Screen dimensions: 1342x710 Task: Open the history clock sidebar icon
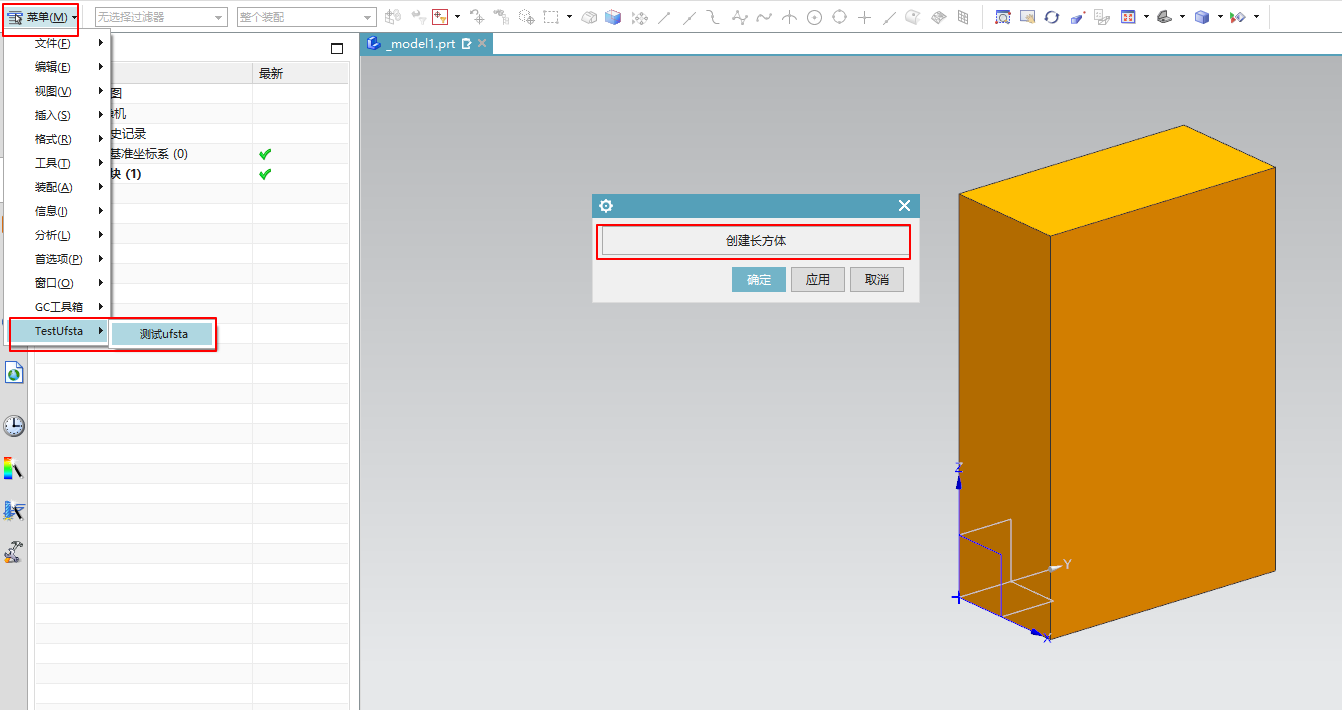[14, 426]
